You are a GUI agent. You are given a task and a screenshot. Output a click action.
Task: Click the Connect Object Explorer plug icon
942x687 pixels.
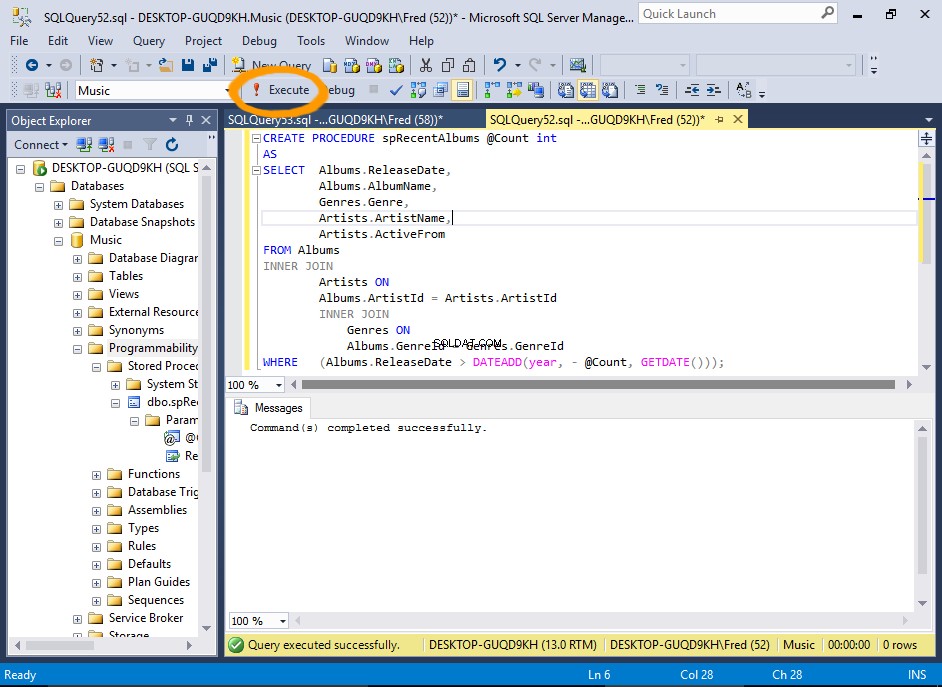pos(84,144)
